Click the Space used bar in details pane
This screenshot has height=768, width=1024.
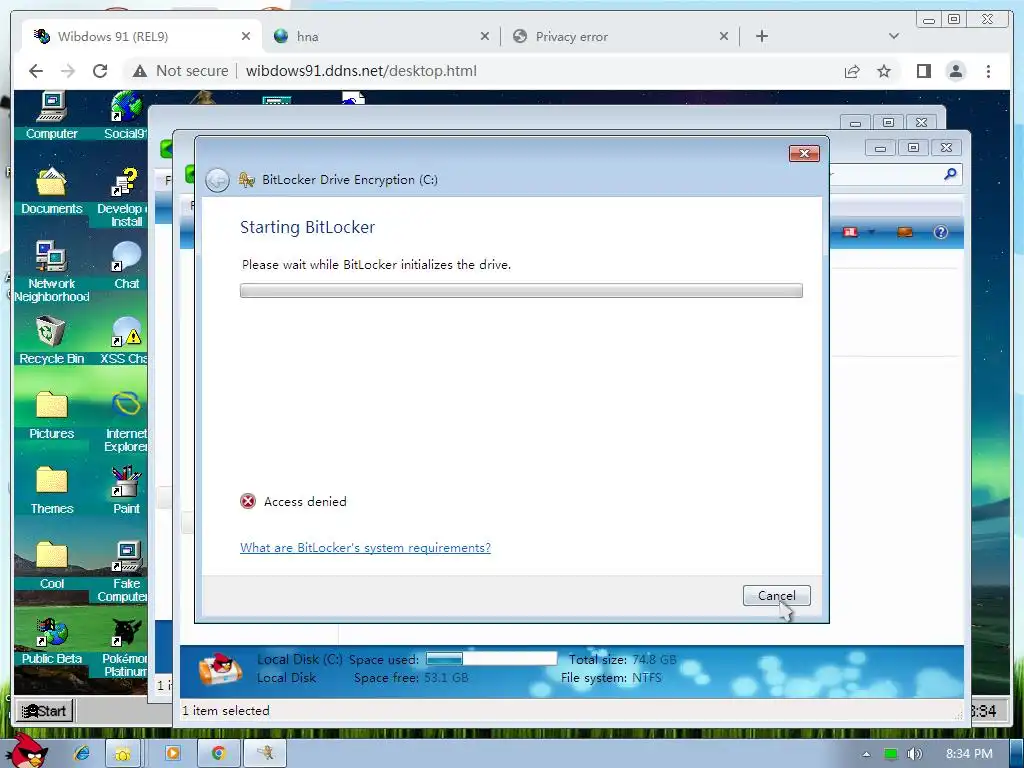coord(492,658)
